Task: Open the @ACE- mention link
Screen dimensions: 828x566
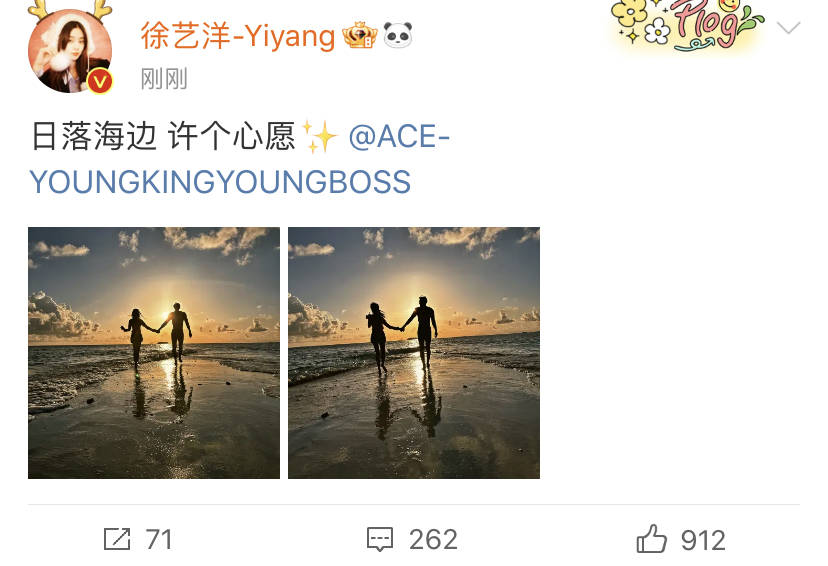Action: coord(399,136)
